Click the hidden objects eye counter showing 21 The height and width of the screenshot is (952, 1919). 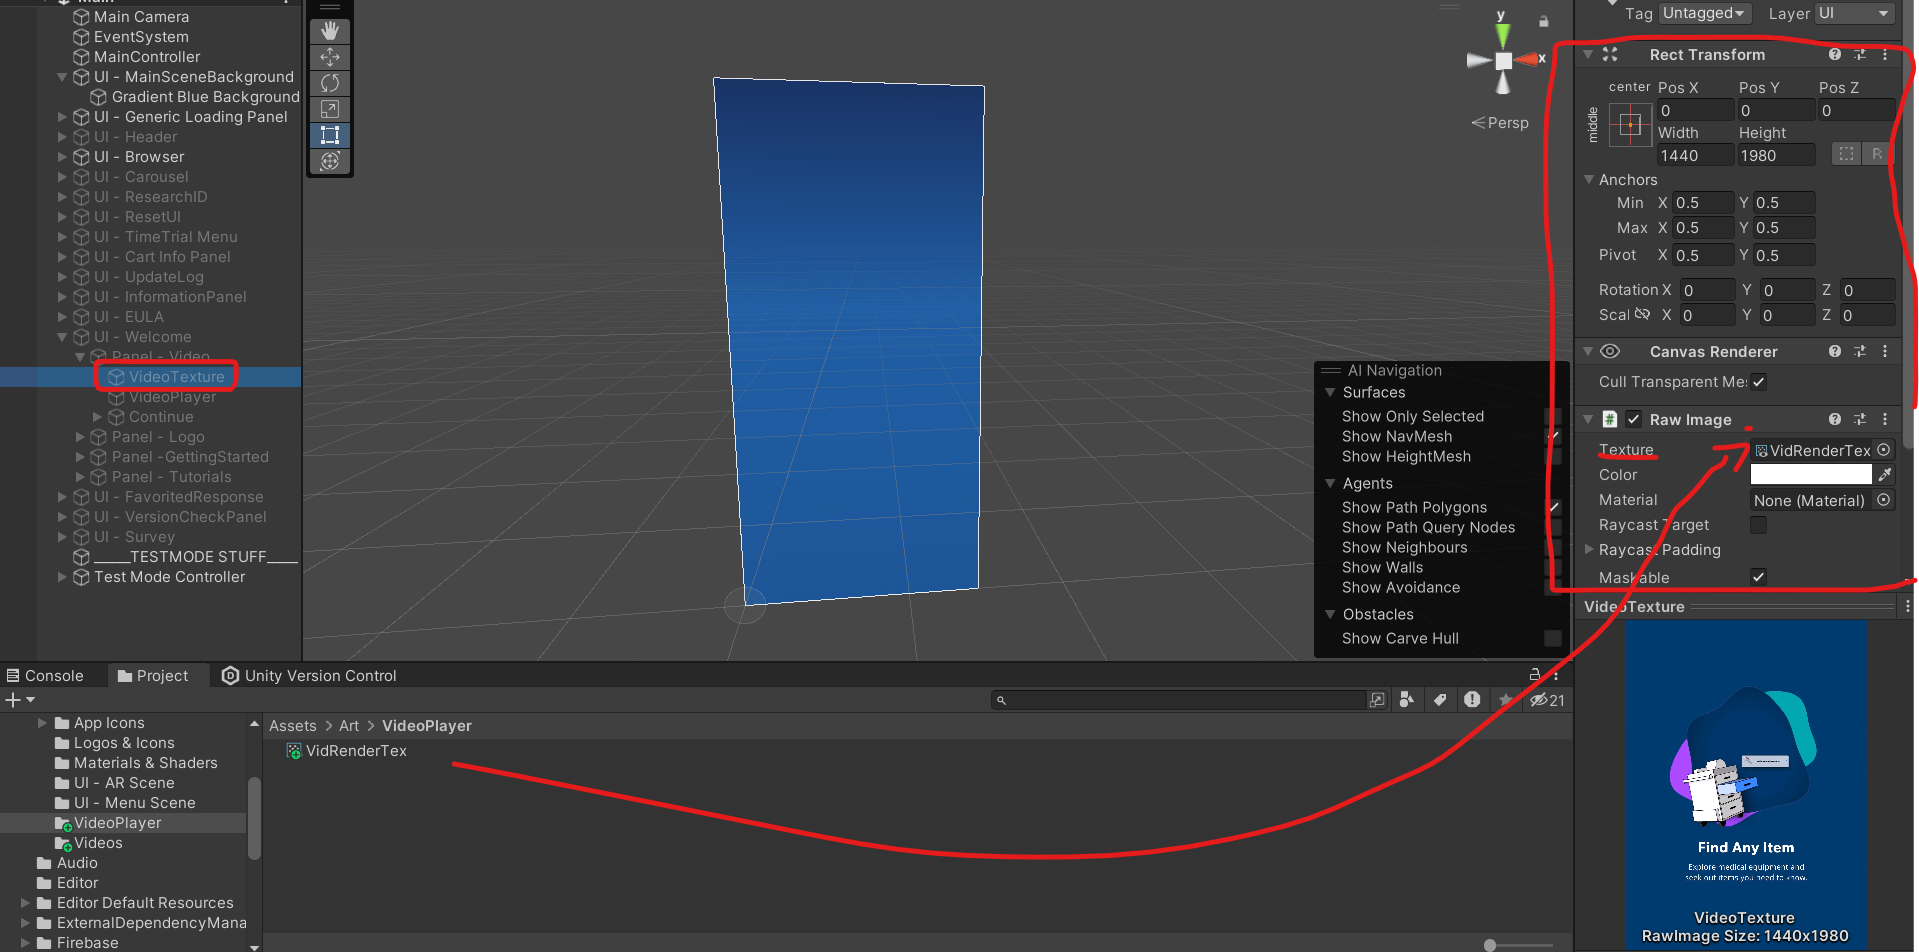[1546, 699]
